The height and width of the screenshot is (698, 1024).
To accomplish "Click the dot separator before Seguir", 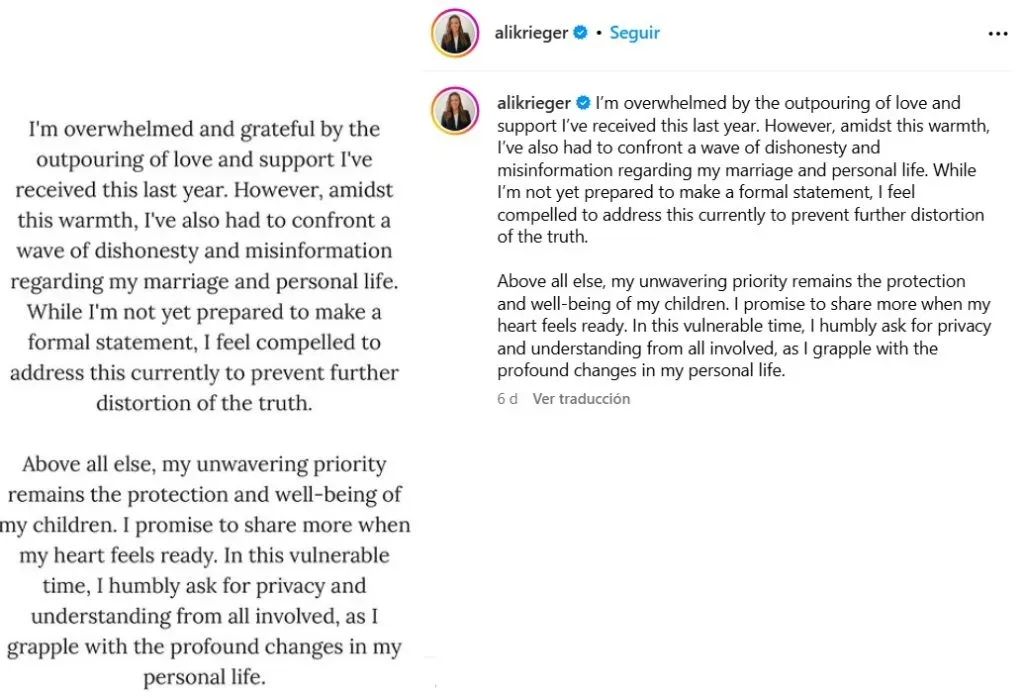I will pyautogui.click(x=598, y=33).
